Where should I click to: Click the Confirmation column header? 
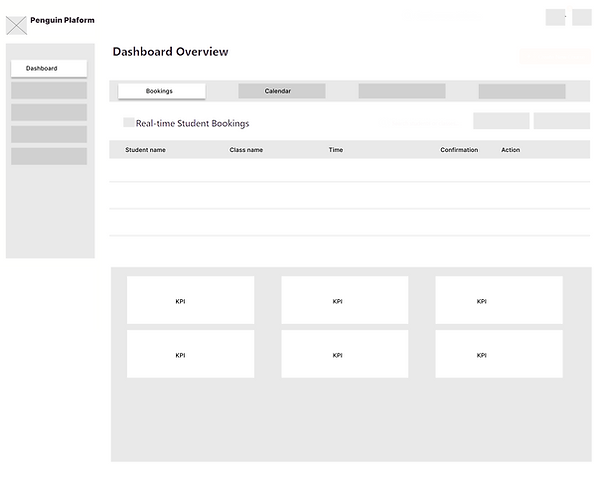pos(459,150)
